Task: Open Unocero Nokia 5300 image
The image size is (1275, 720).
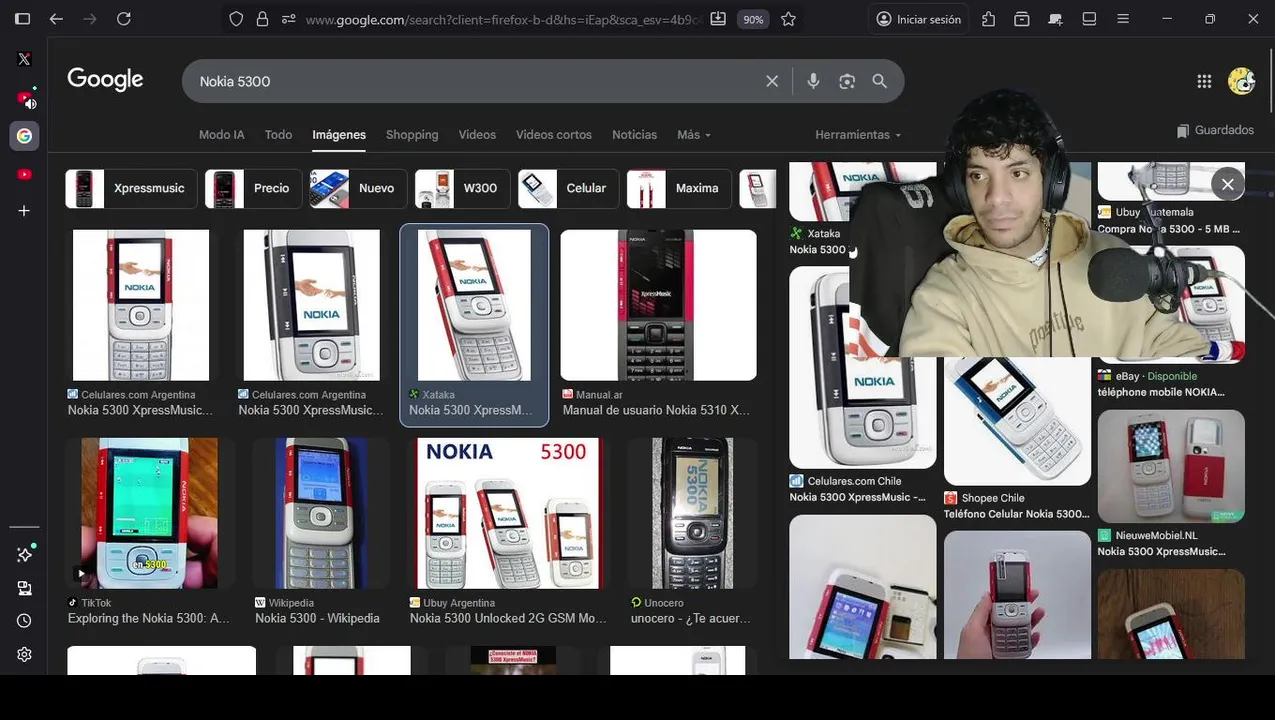Action: [x=692, y=513]
